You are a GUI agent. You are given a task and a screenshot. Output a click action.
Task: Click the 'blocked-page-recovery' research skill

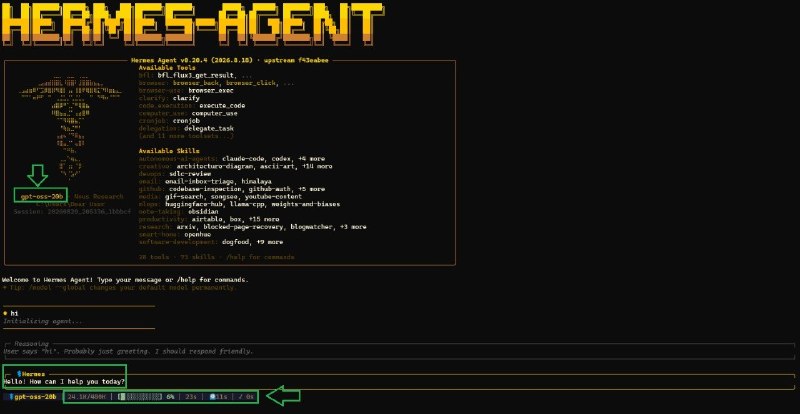click(x=243, y=227)
